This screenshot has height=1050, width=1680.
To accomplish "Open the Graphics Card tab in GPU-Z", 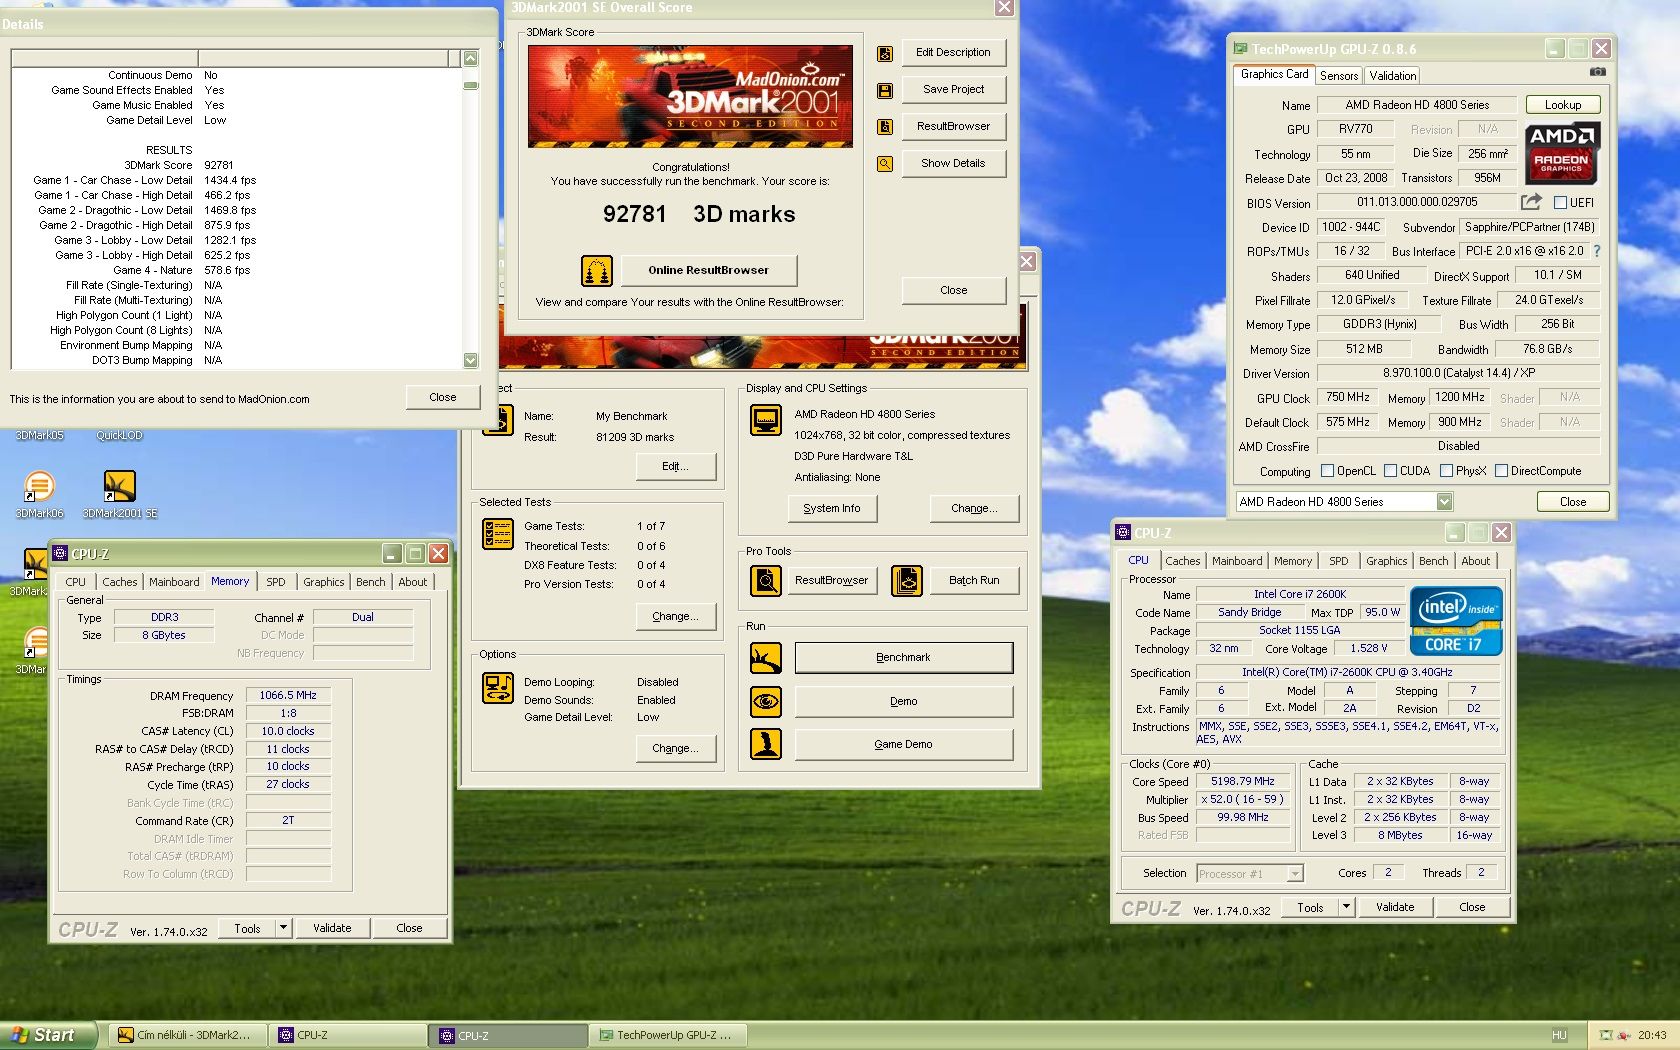I will pos(1274,74).
